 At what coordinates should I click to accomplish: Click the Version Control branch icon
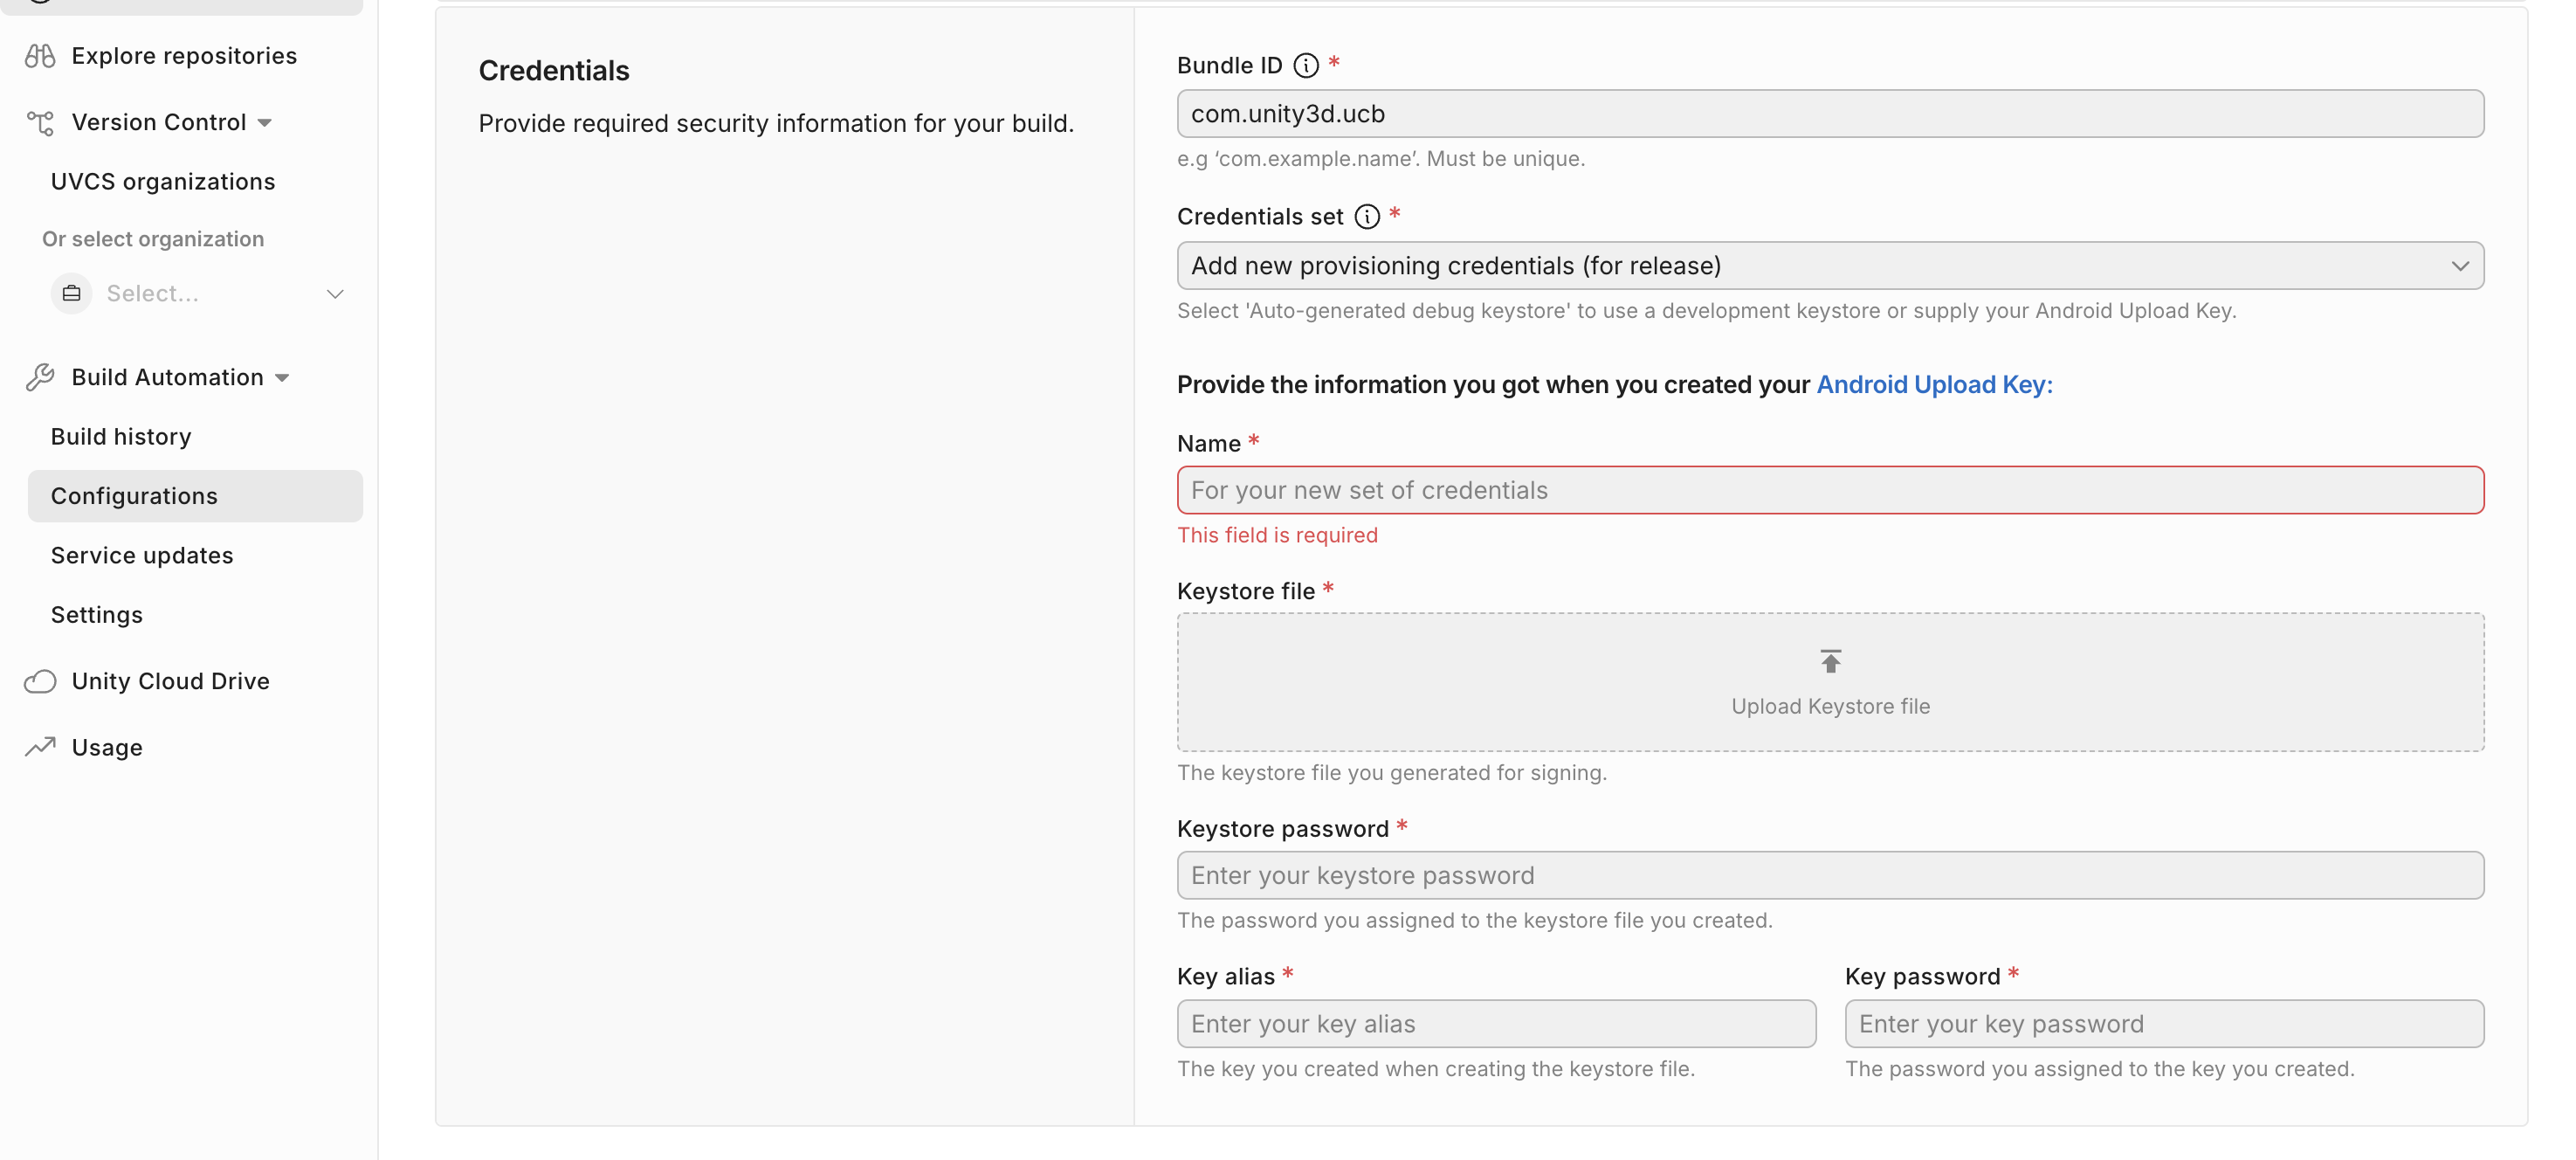pos(40,122)
